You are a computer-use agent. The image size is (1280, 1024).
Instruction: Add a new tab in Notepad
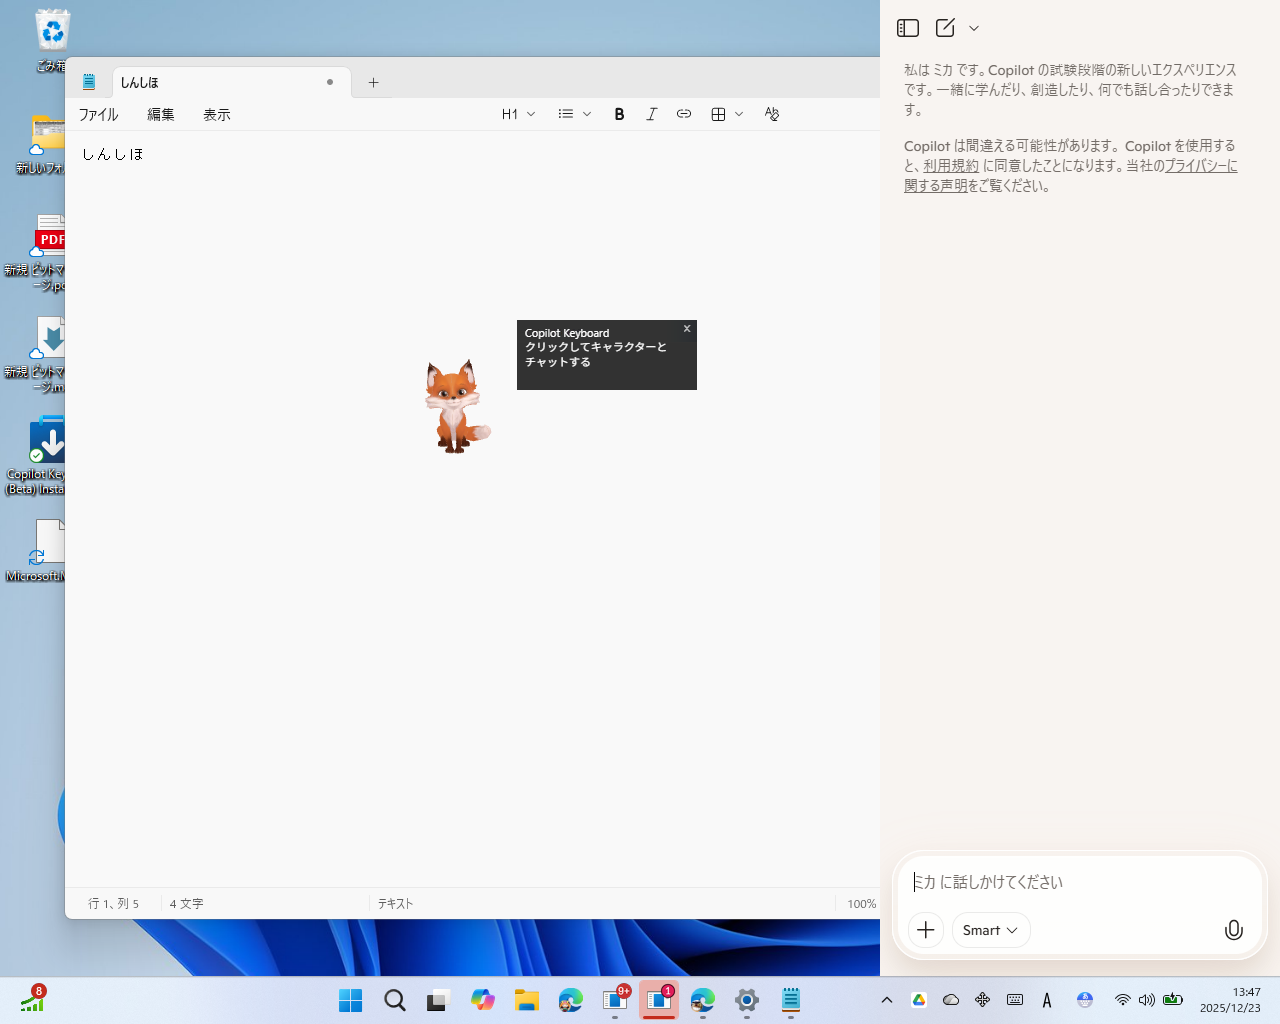373,82
